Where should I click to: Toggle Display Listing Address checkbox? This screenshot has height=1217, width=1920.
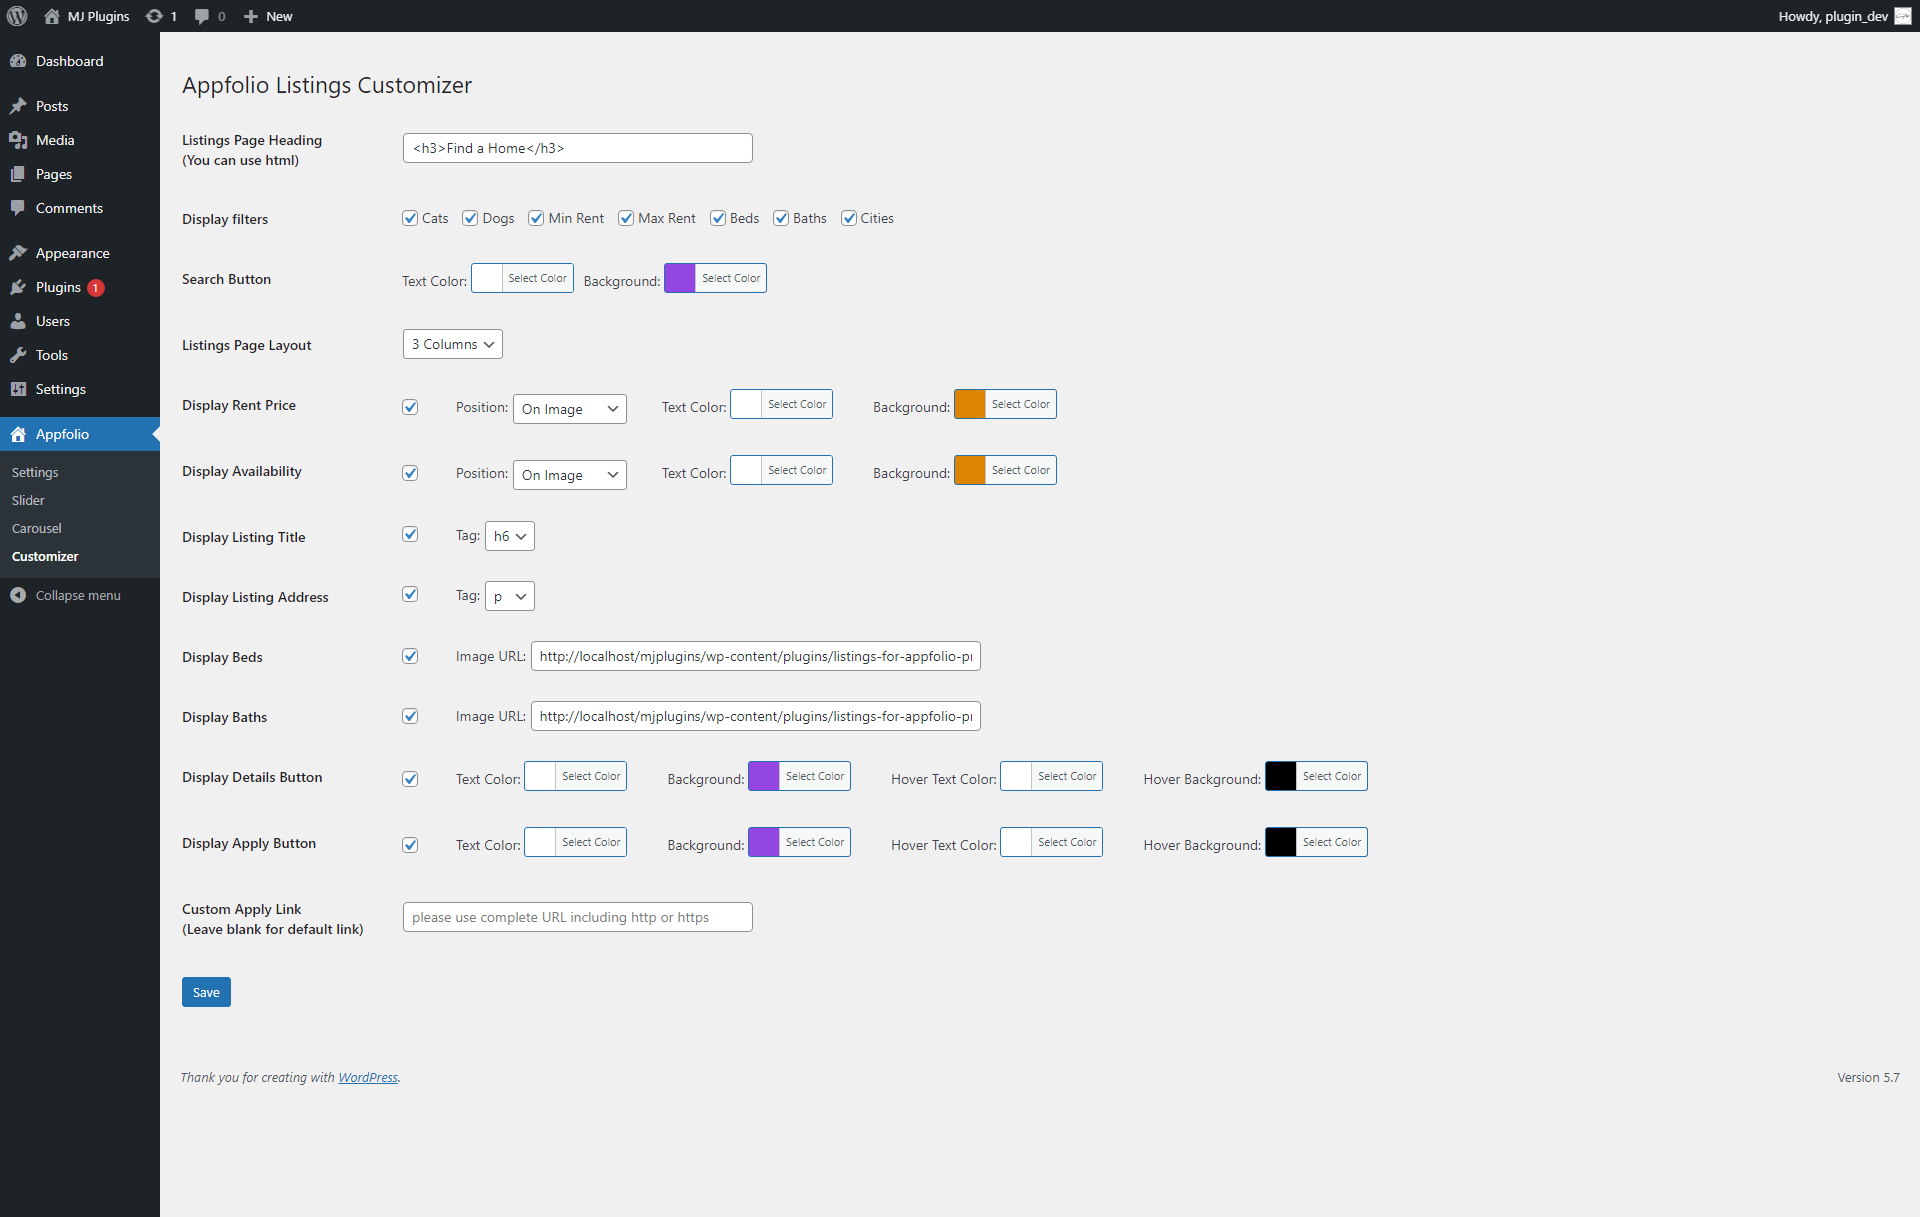point(410,594)
